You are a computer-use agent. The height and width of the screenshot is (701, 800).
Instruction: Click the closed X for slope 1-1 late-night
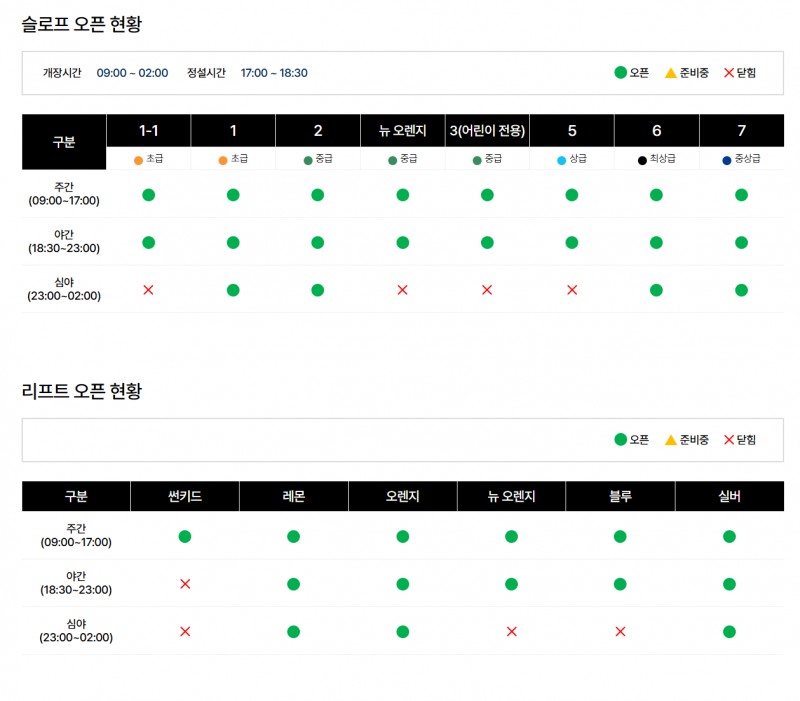pyautogui.click(x=148, y=290)
